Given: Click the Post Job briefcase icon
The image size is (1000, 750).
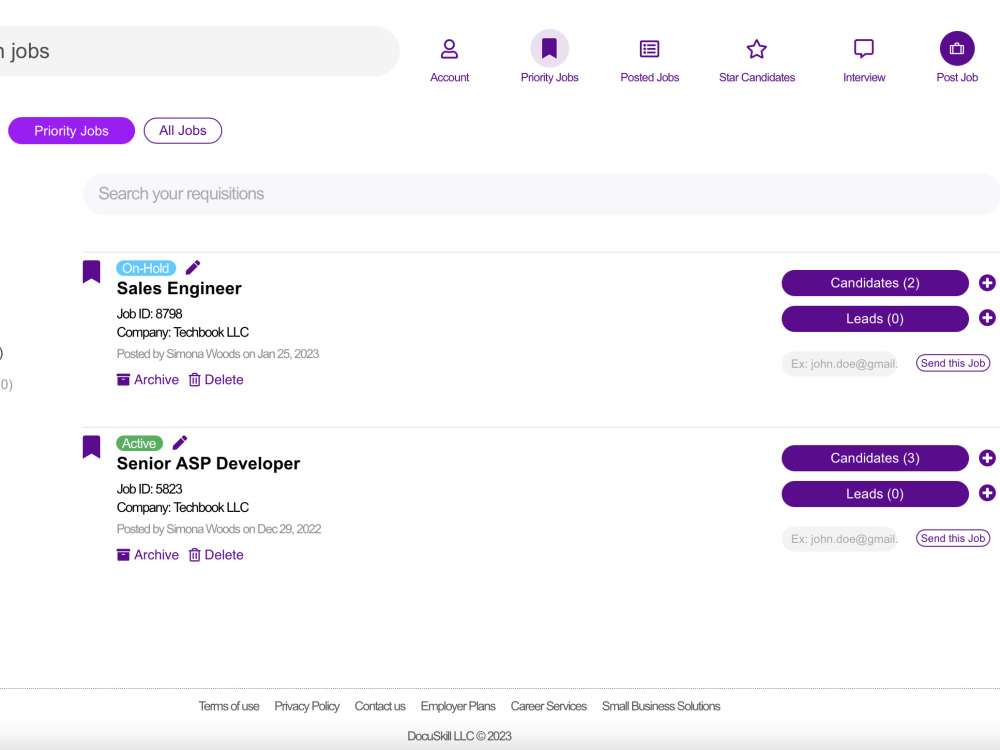Looking at the screenshot, I should pos(956,47).
